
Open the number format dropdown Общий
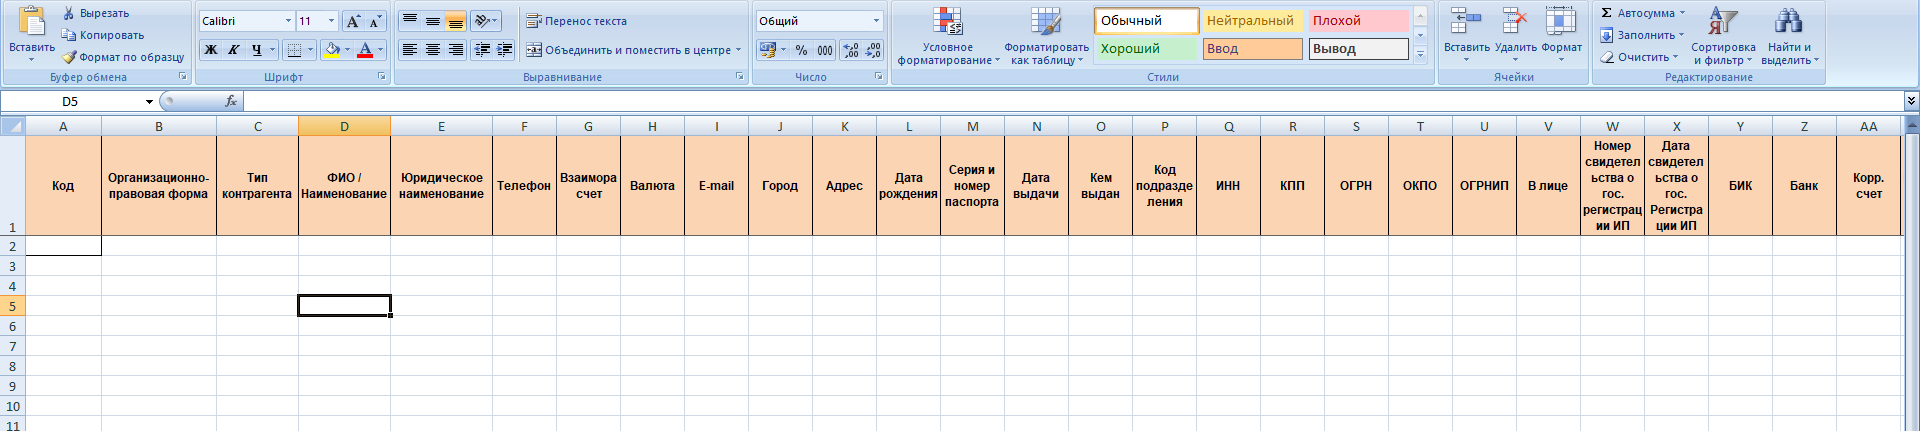click(876, 21)
